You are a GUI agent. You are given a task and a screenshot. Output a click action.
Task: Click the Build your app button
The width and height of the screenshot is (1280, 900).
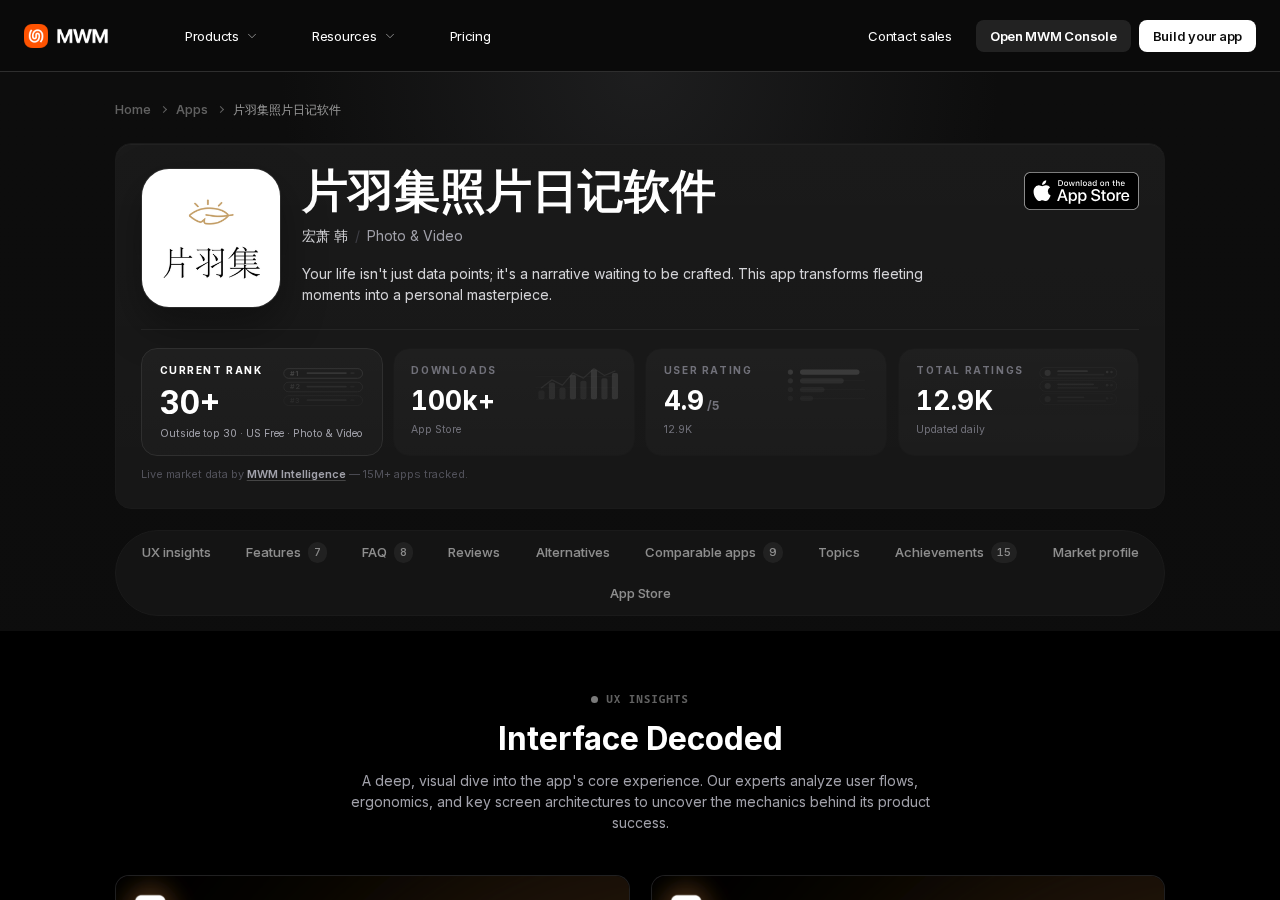point(1197,36)
